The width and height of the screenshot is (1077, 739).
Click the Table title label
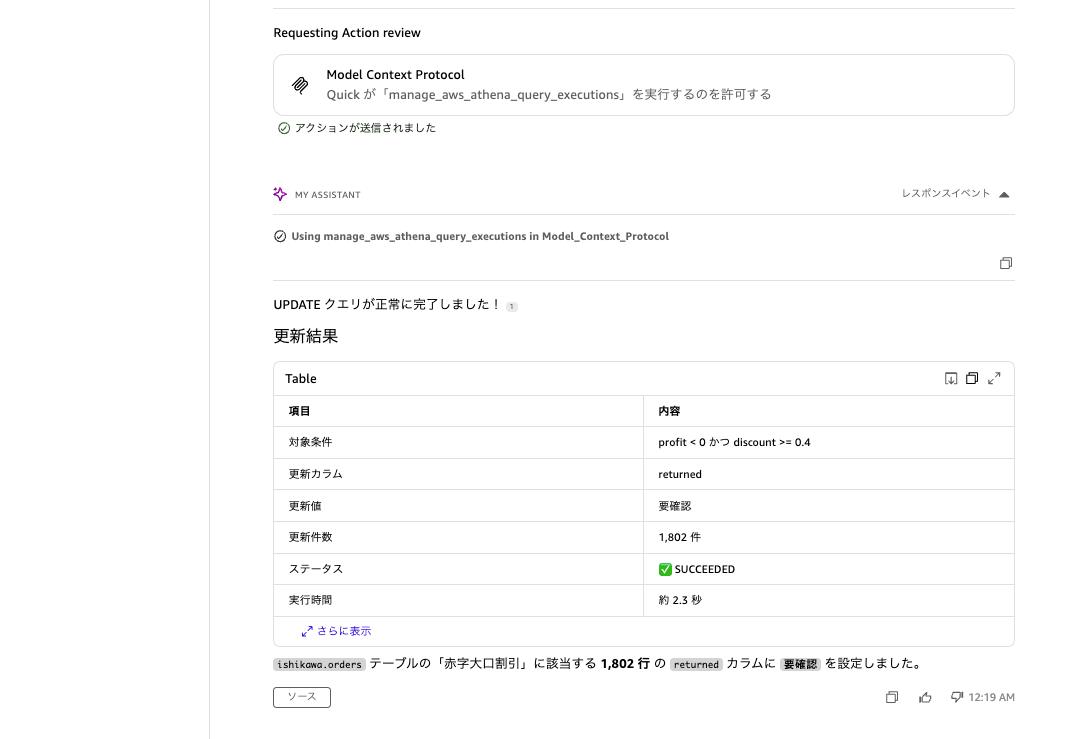(x=301, y=378)
